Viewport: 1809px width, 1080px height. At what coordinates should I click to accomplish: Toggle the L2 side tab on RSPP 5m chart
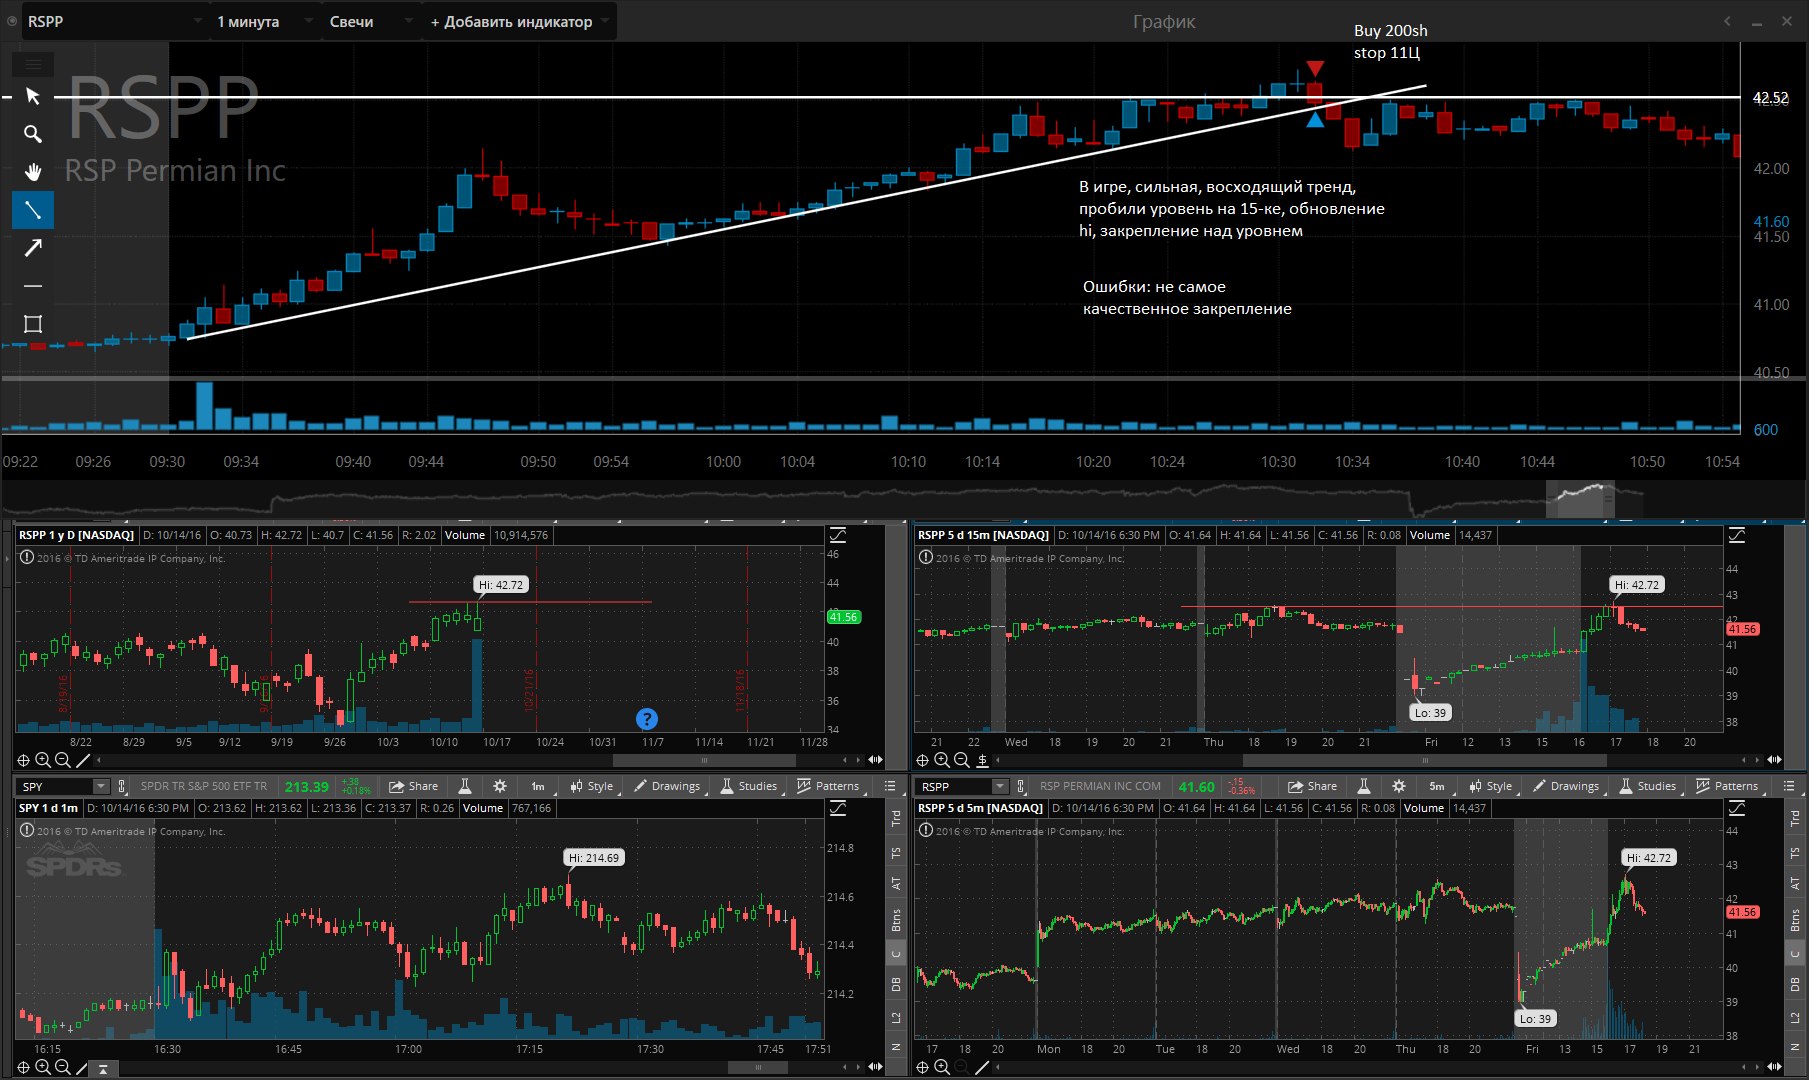pyautogui.click(x=1795, y=1018)
